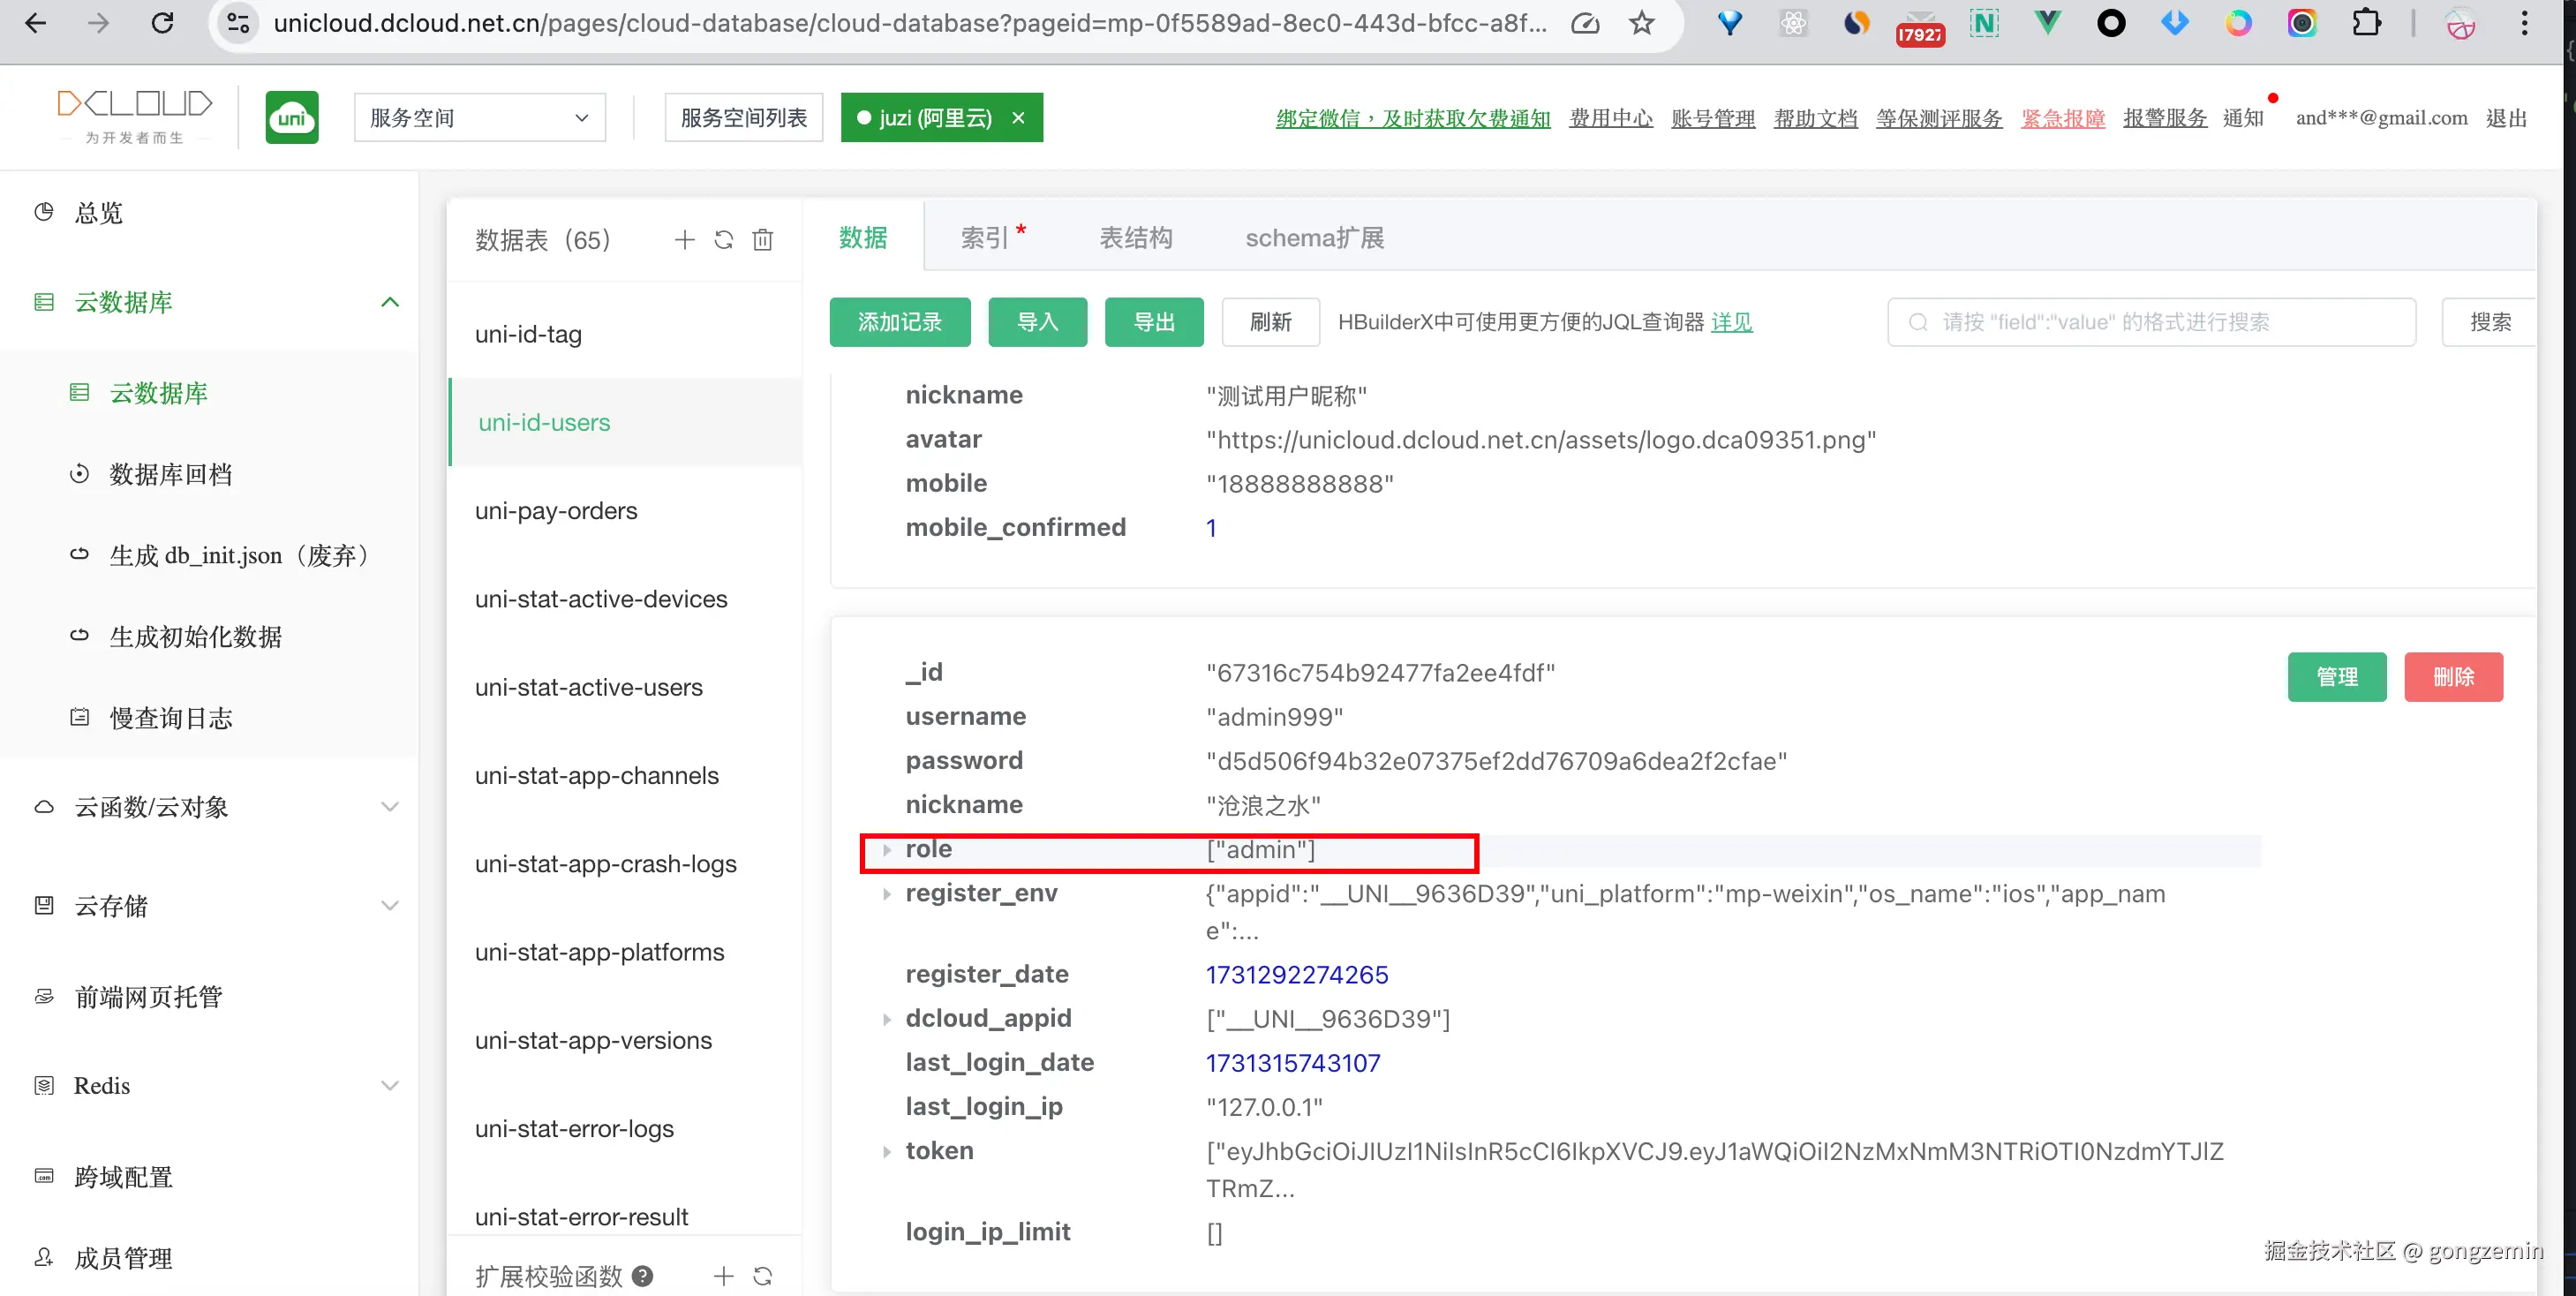Bookmark this page with star icon

pos(1641,23)
